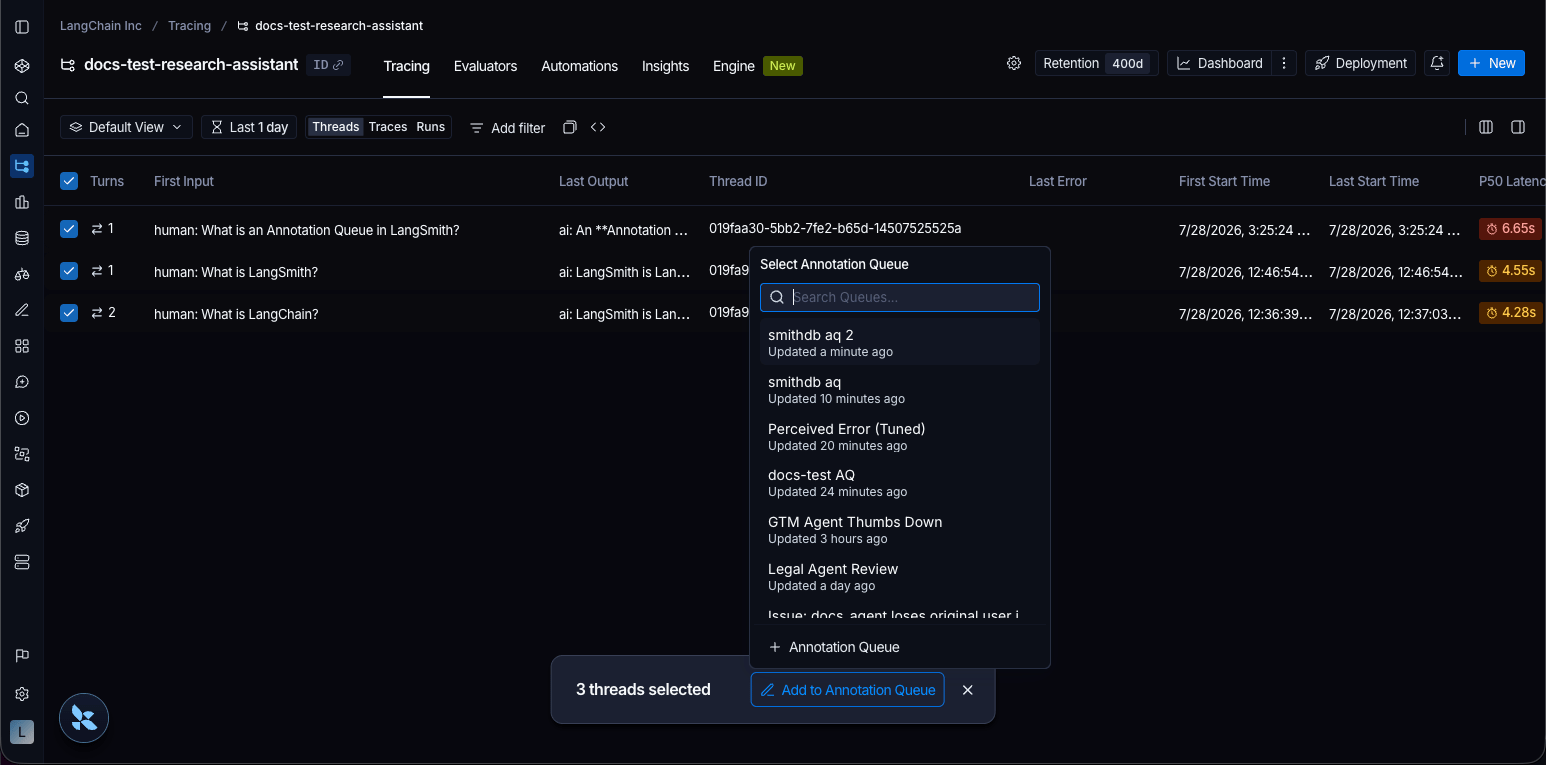Click the 6.65s latency badge
Screen dimensions: 1546x765
tap(1510, 229)
